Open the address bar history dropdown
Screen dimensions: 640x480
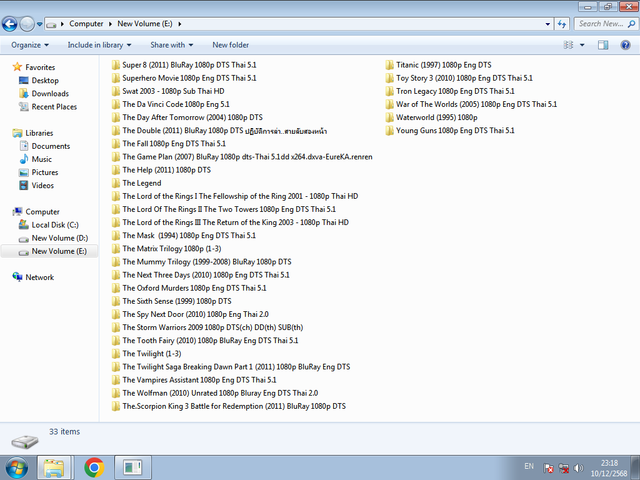pos(547,24)
